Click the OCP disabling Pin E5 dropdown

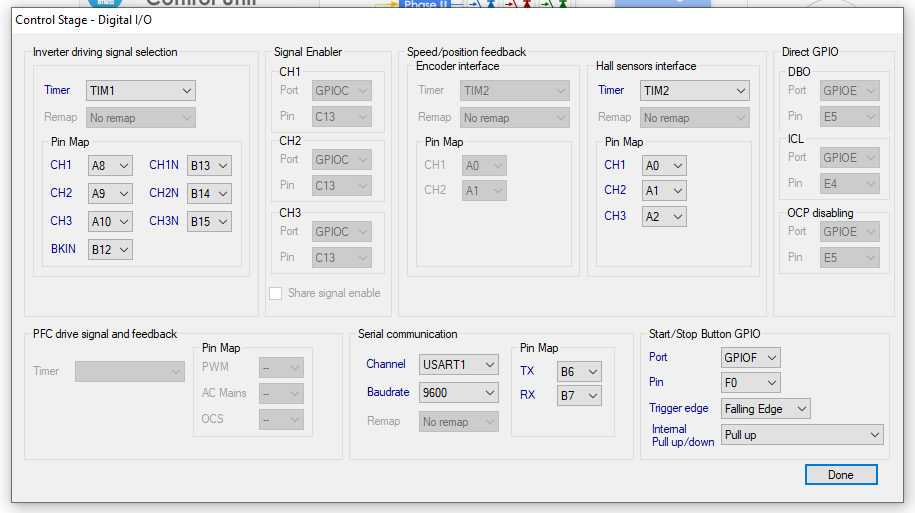[850, 257]
